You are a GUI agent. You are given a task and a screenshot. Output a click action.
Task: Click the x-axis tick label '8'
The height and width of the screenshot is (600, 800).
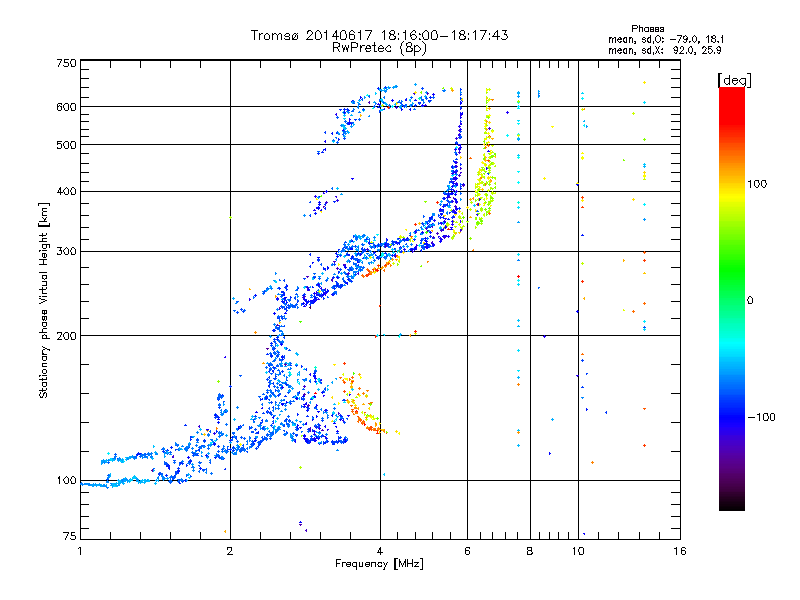530,551
